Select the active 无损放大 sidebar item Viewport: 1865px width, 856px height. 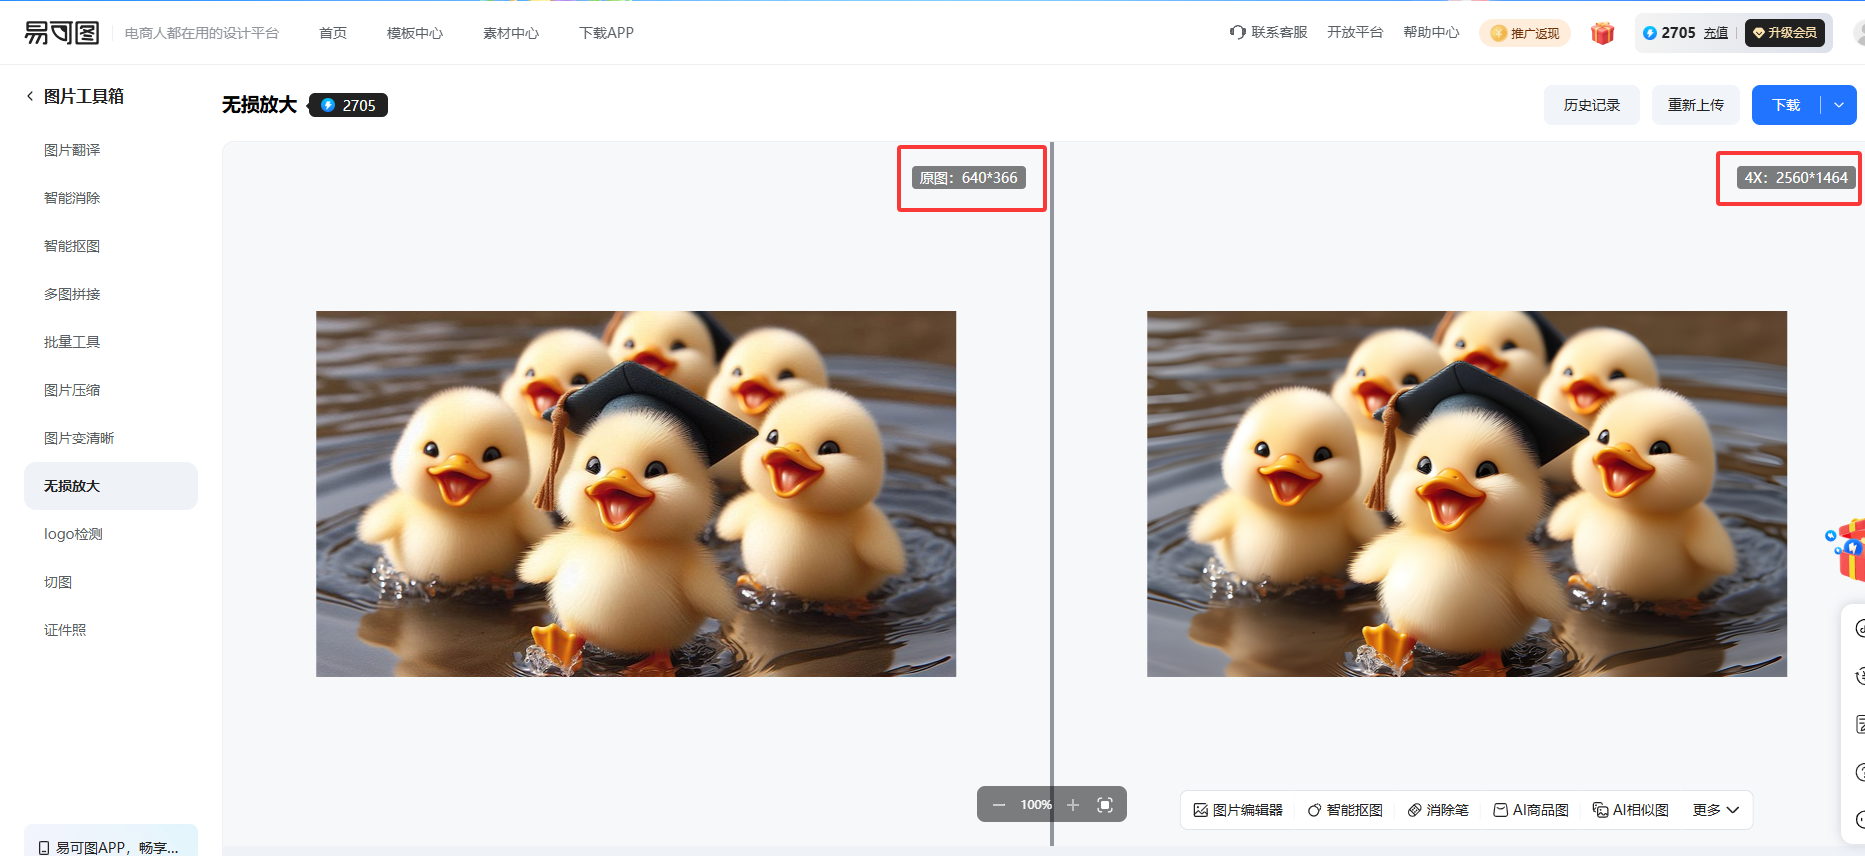click(111, 486)
